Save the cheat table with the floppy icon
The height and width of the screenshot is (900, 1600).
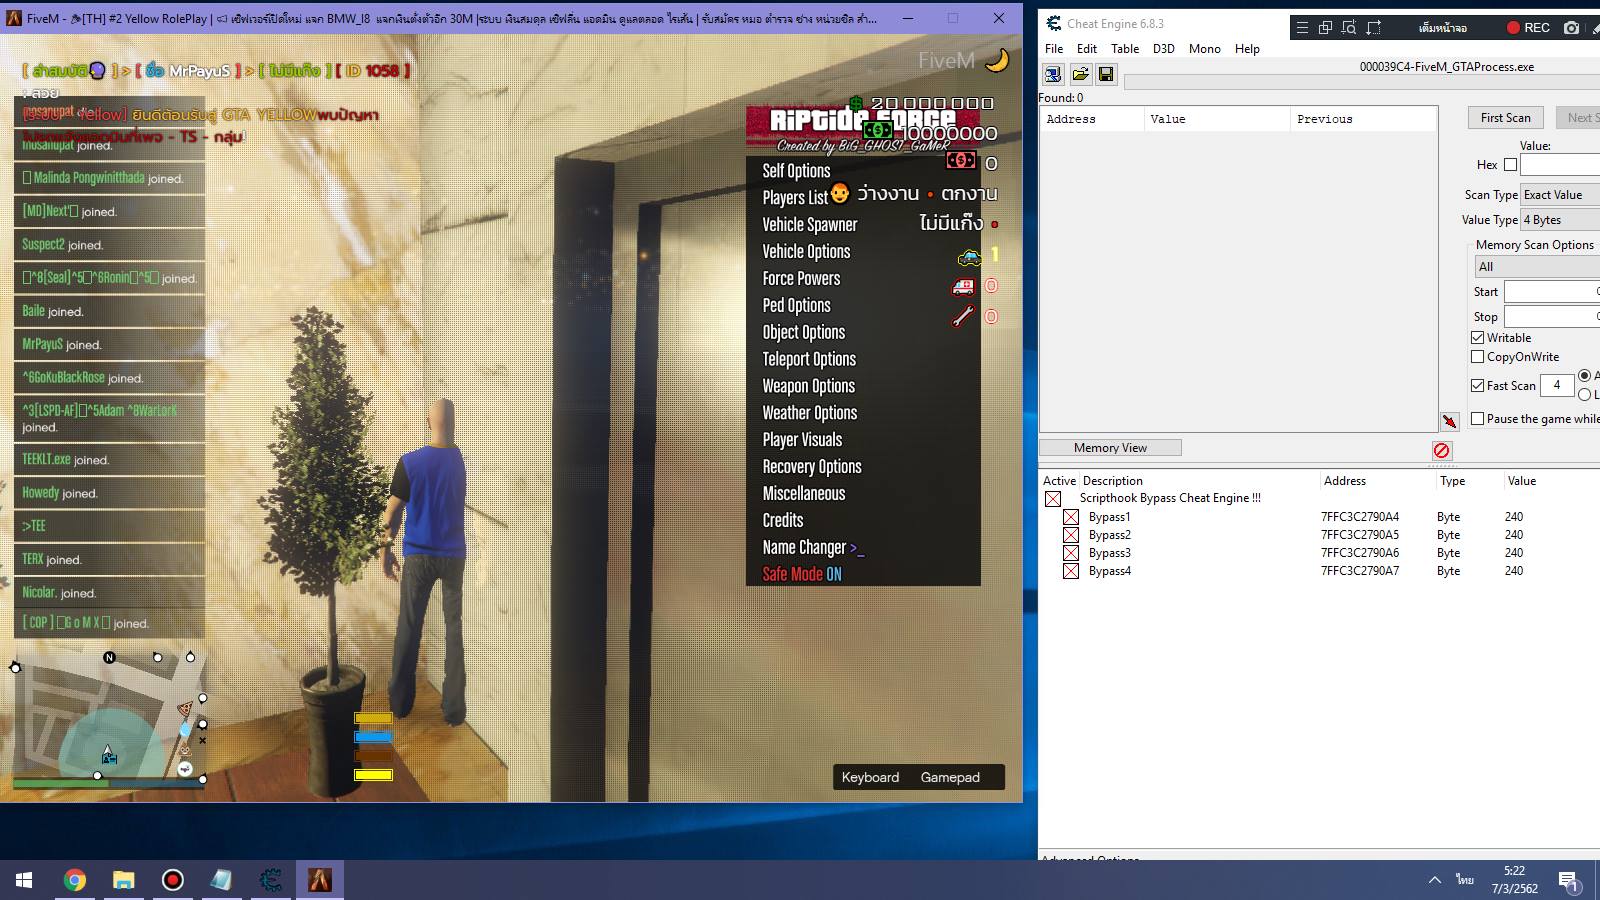1106,74
